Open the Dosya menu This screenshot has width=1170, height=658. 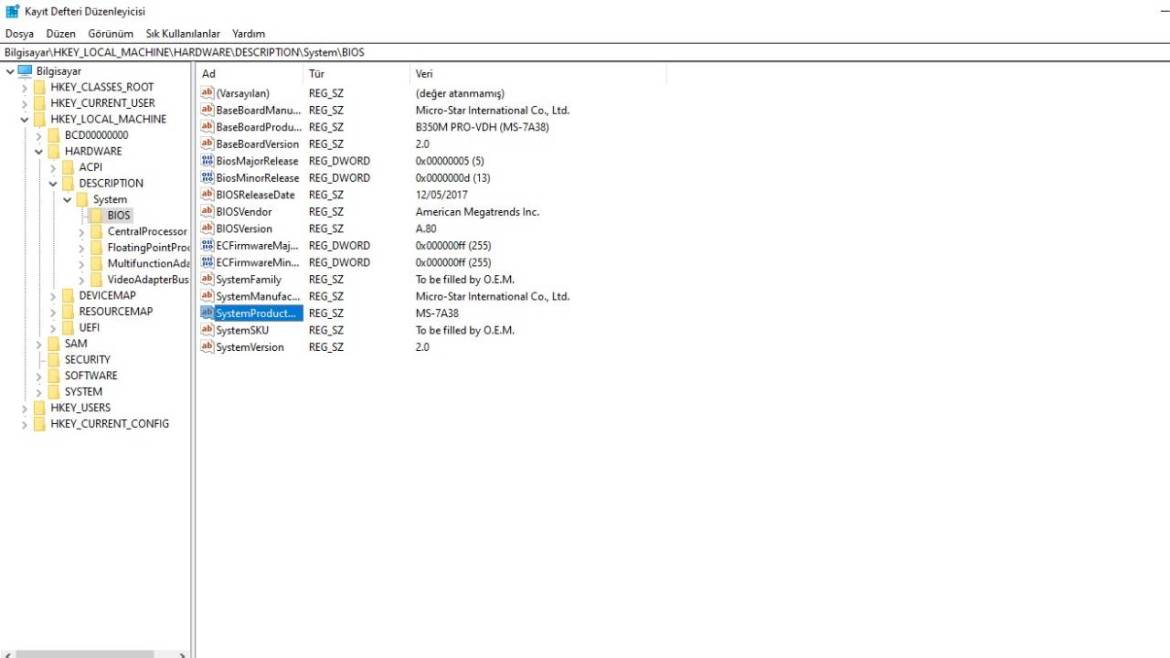click(x=19, y=34)
